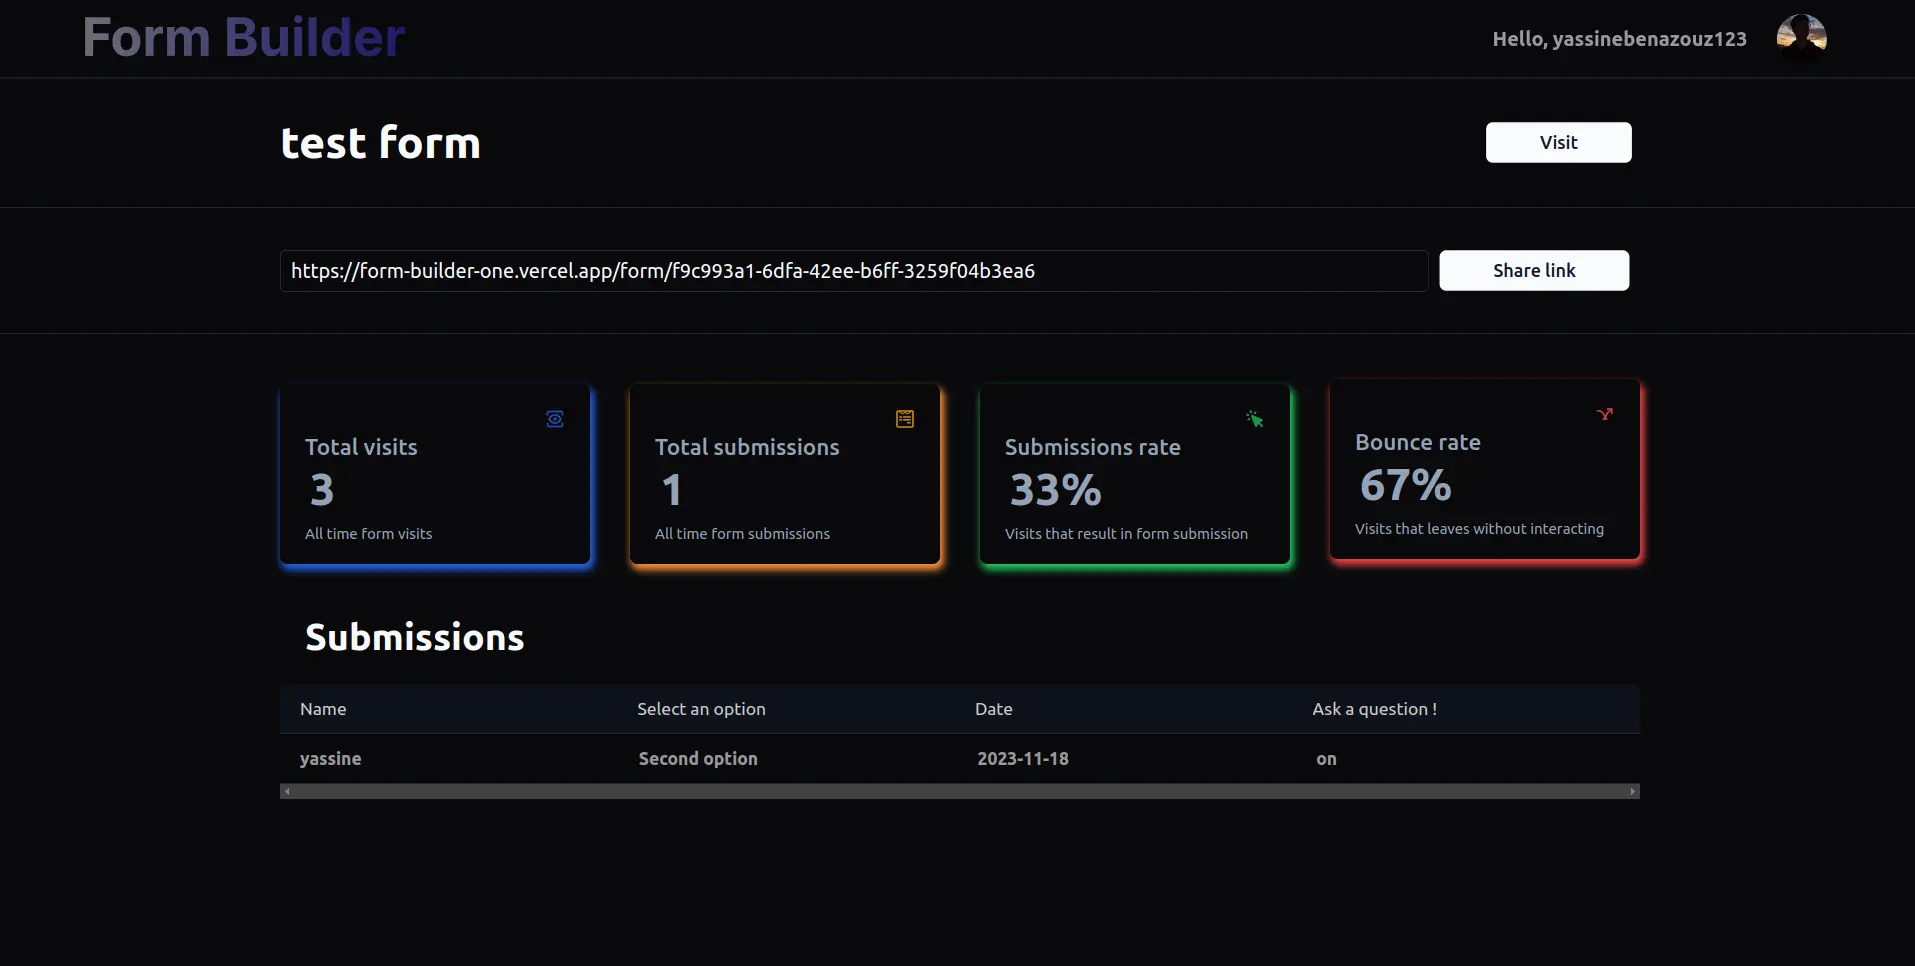1915x966 pixels.
Task: Click the form icon on Total submissions card
Action: pyautogui.click(x=905, y=419)
